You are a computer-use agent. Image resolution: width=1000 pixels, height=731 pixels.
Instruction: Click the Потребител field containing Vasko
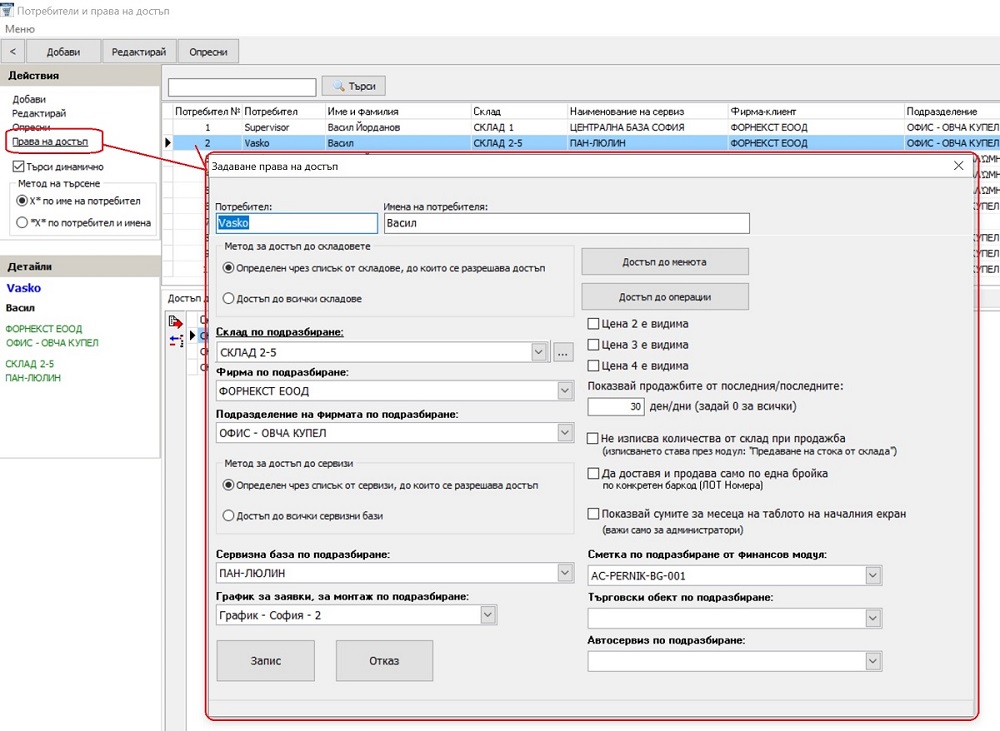297,223
